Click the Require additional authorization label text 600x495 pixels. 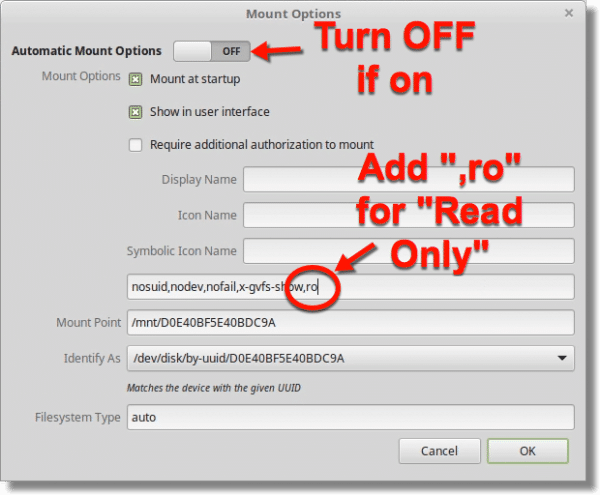262,145
